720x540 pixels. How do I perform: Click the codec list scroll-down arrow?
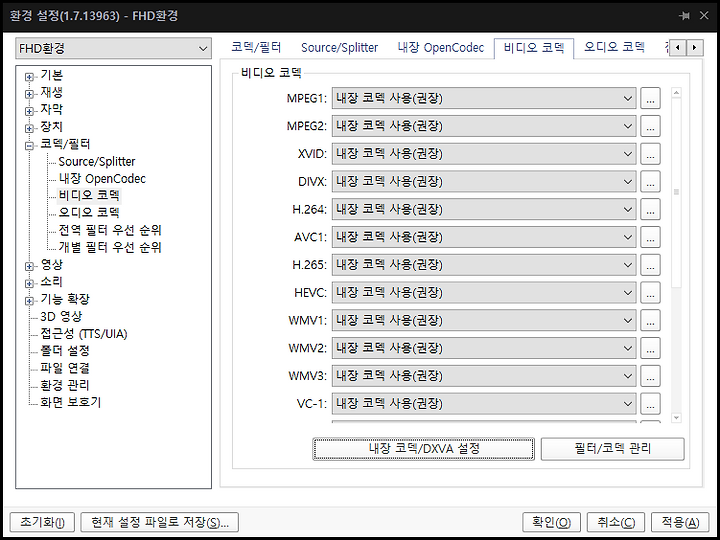pos(676,417)
